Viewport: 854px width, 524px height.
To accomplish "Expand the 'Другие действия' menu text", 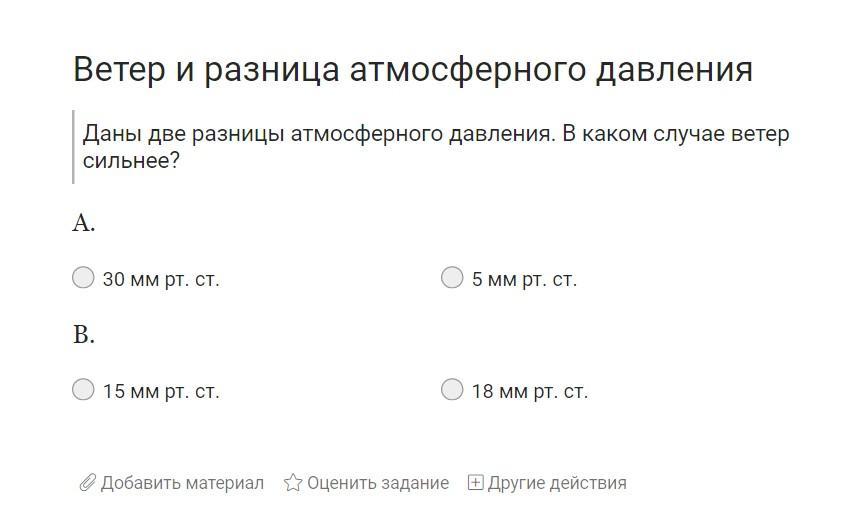I will pos(557,483).
